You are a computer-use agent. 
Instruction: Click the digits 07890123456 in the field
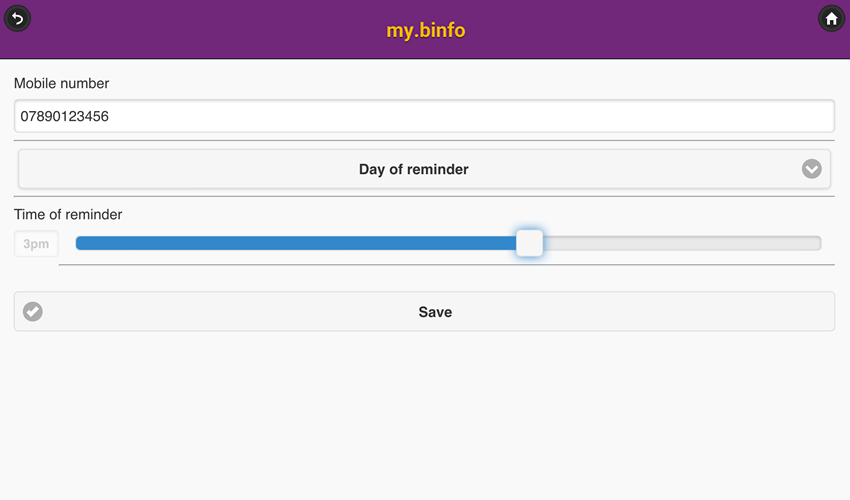65,116
